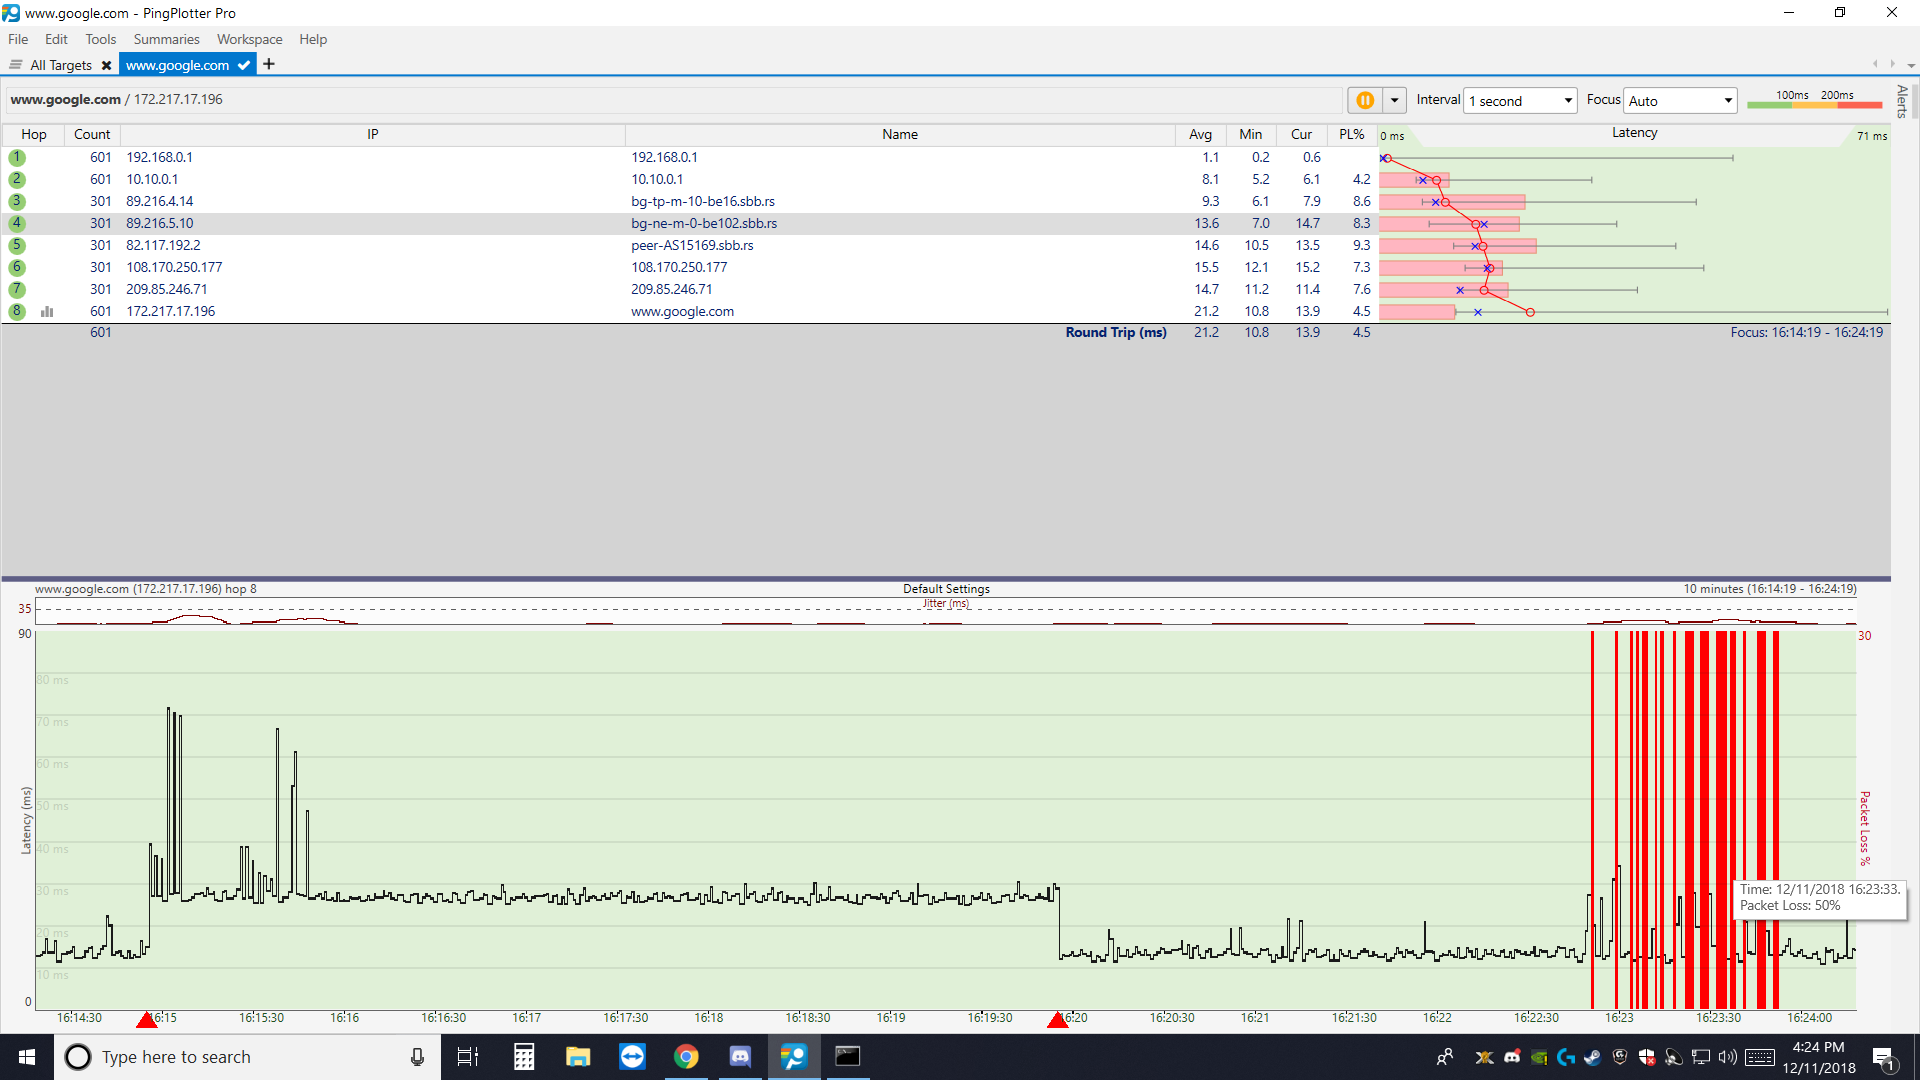Open the Workspace menu

[249, 39]
